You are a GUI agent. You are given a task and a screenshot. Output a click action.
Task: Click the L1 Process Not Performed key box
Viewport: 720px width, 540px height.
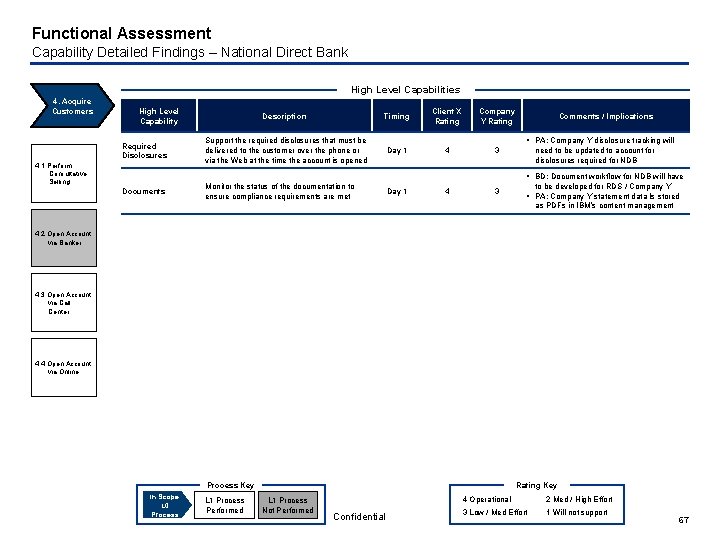(288, 505)
